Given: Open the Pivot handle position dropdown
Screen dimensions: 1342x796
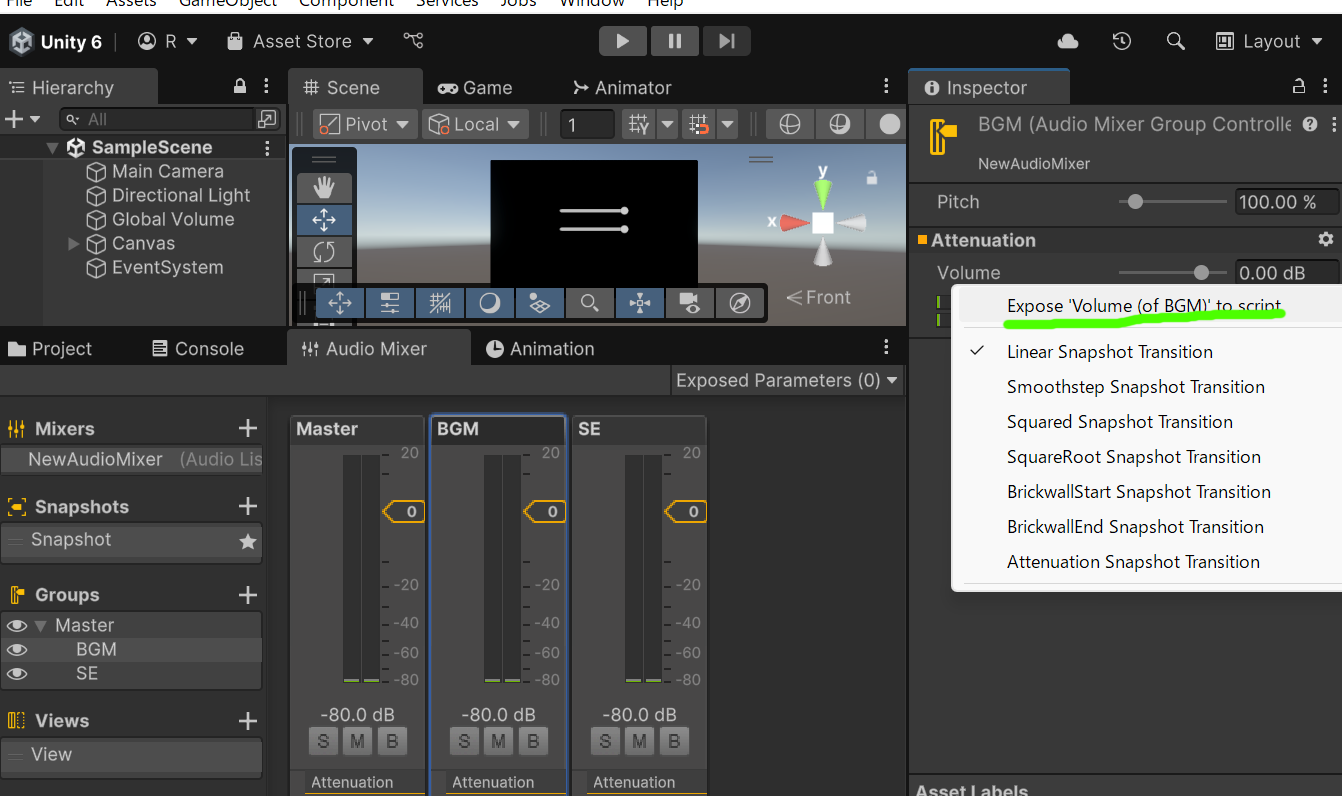Looking at the screenshot, I should 365,124.
